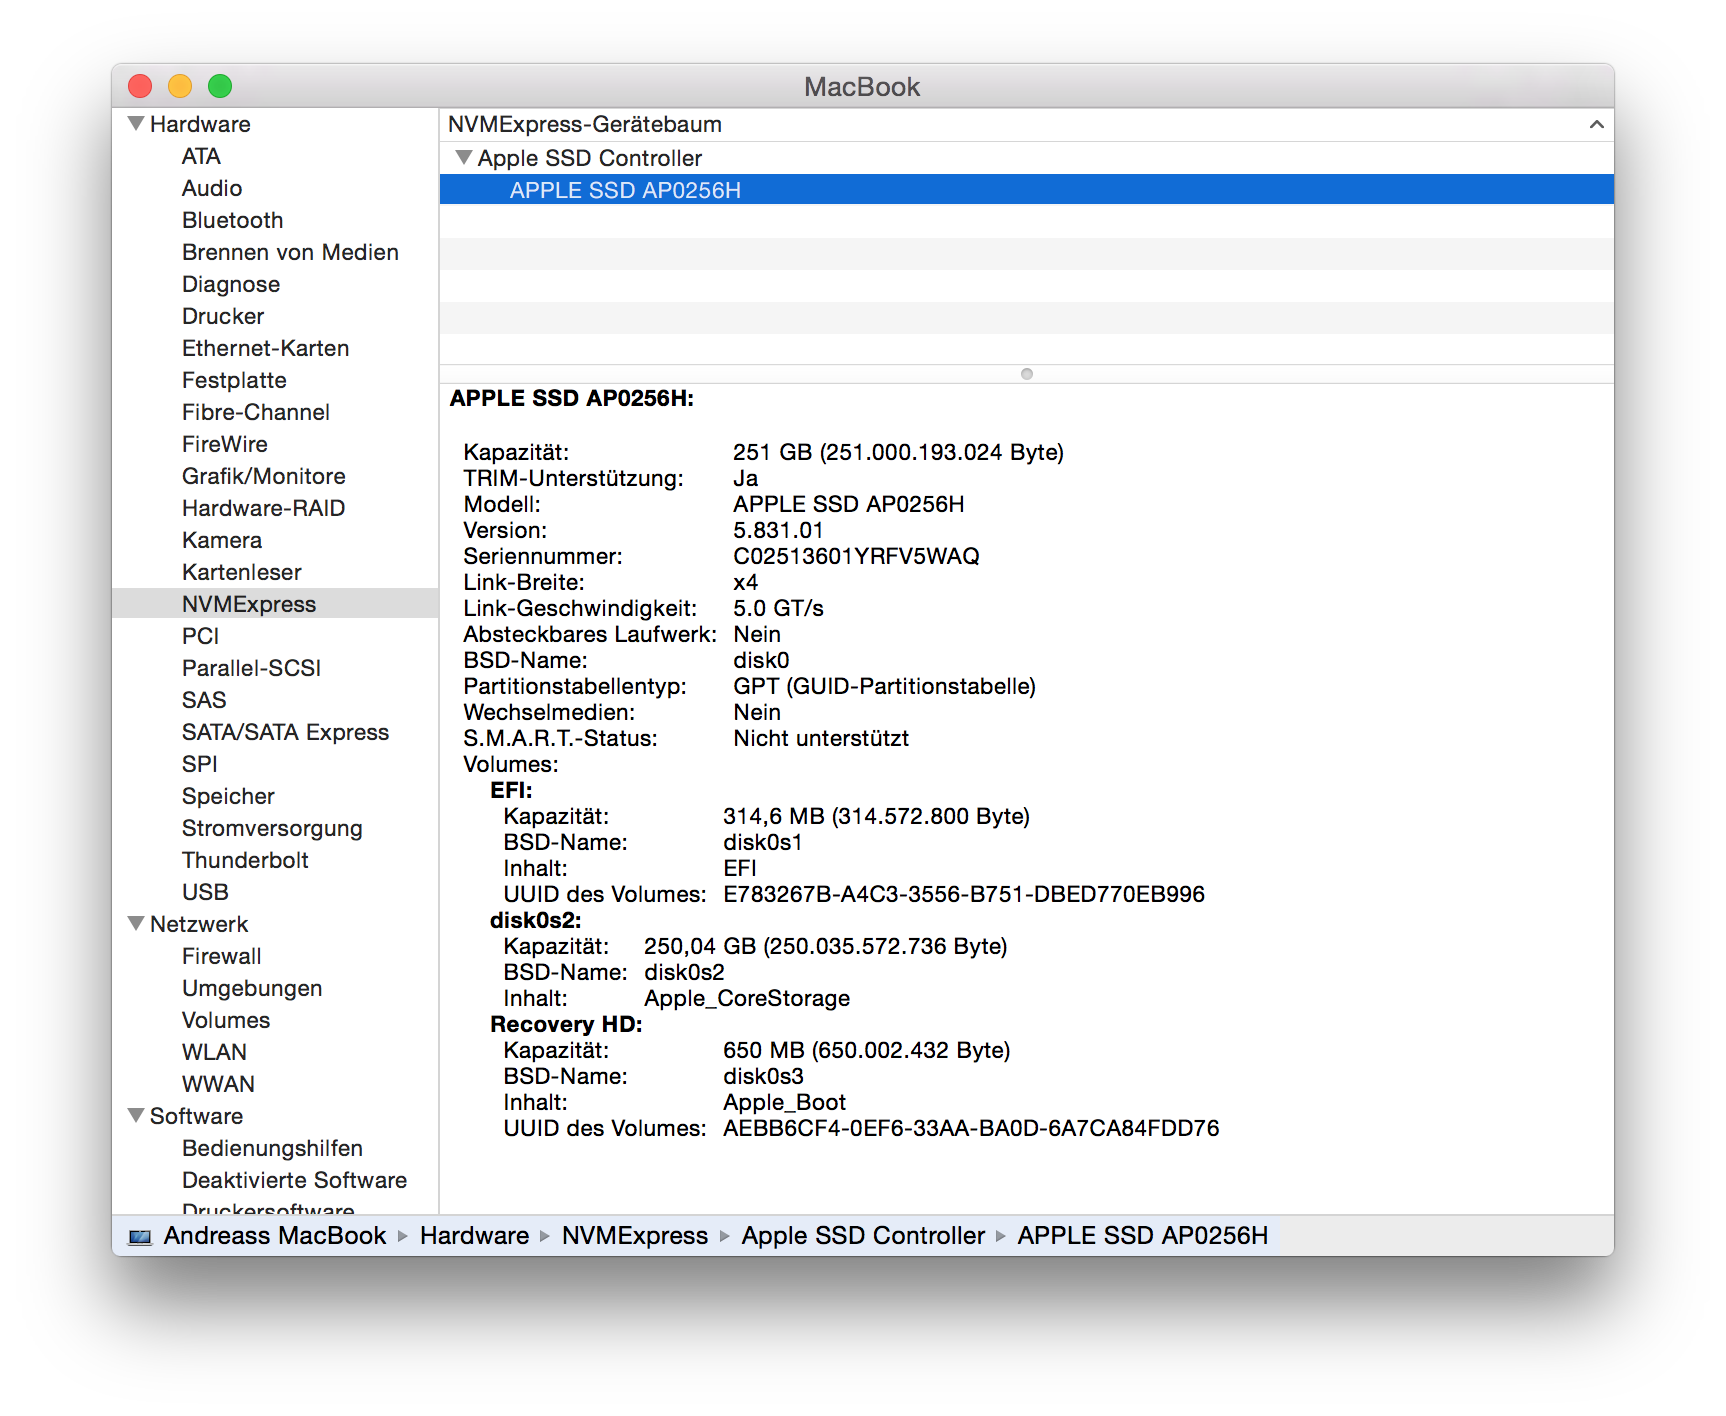Click Apple_CoreStorage content value
The height and width of the screenshot is (1416, 1726).
747,998
